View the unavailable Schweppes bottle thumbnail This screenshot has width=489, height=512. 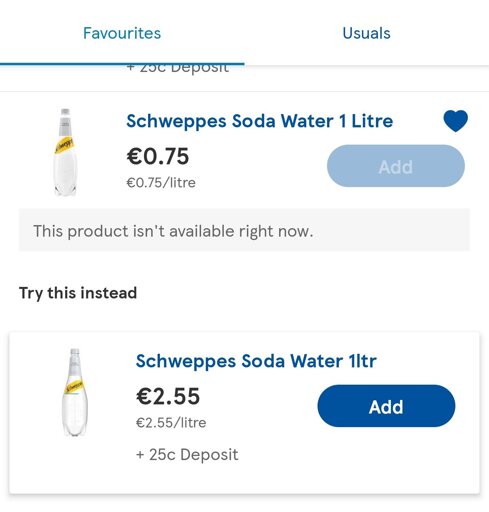coord(65,152)
